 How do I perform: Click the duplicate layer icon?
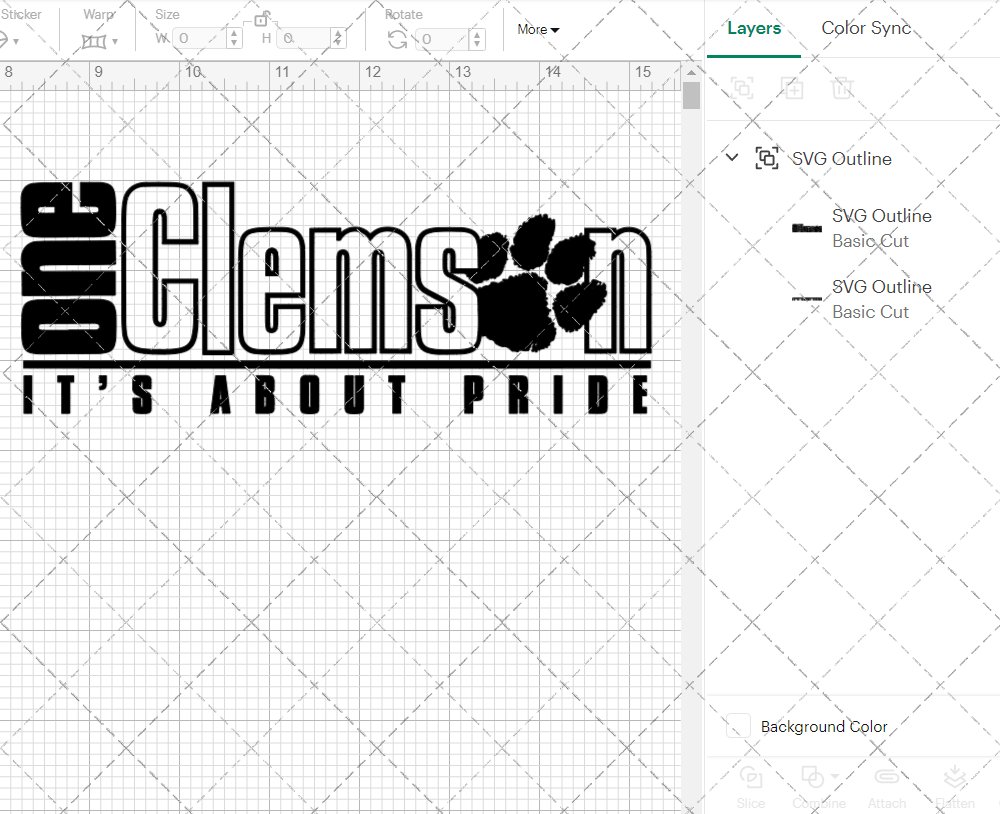coord(793,88)
